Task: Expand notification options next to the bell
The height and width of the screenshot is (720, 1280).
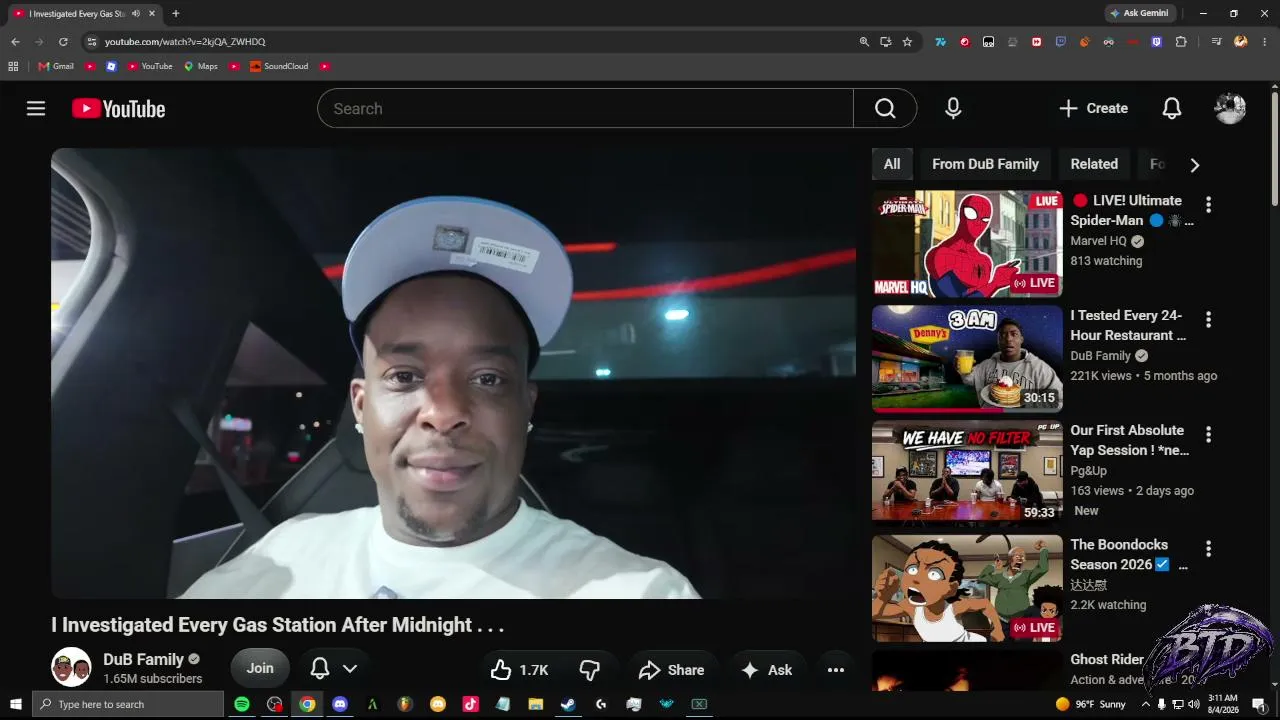Action: (350, 669)
